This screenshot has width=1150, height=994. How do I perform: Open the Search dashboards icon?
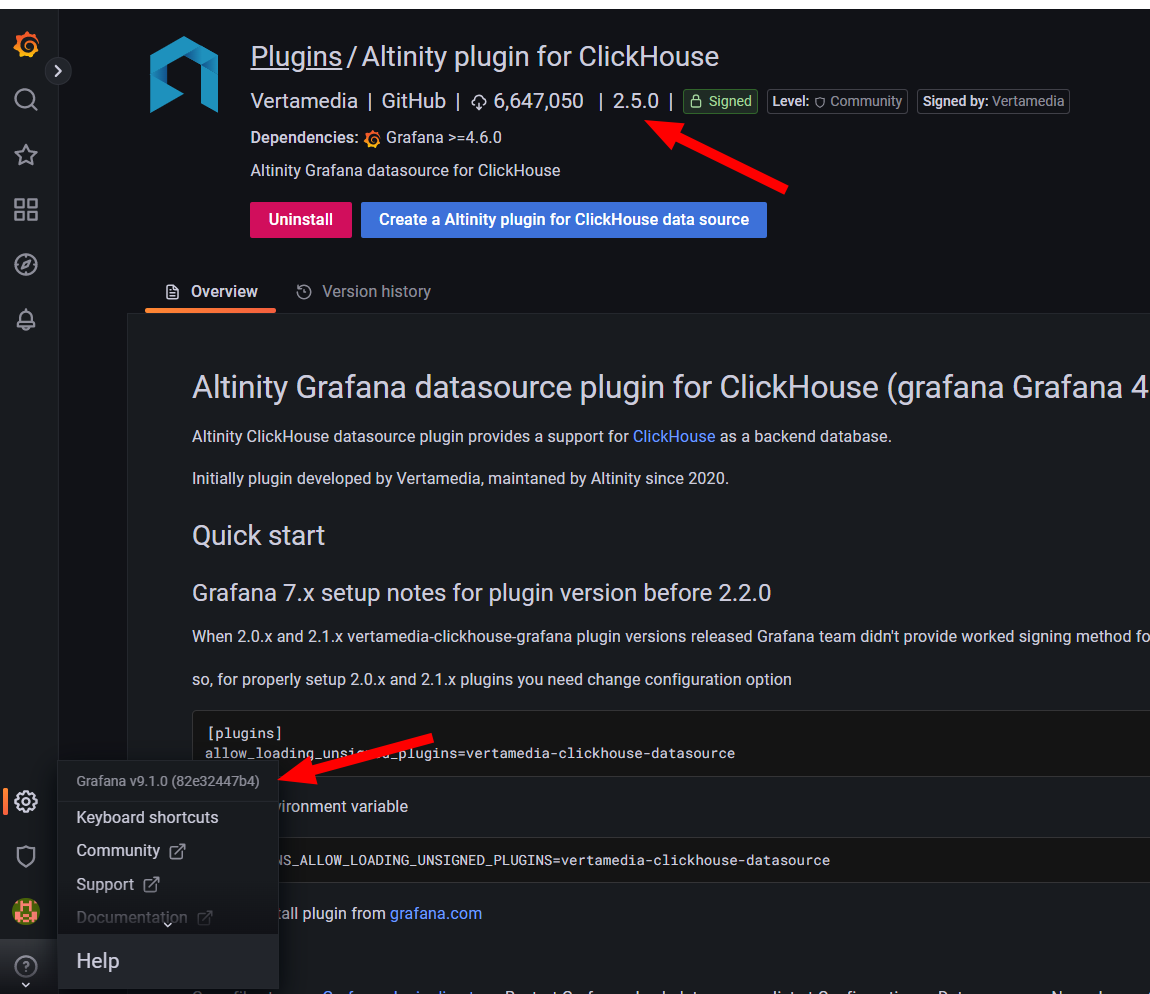click(x=26, y=99)
